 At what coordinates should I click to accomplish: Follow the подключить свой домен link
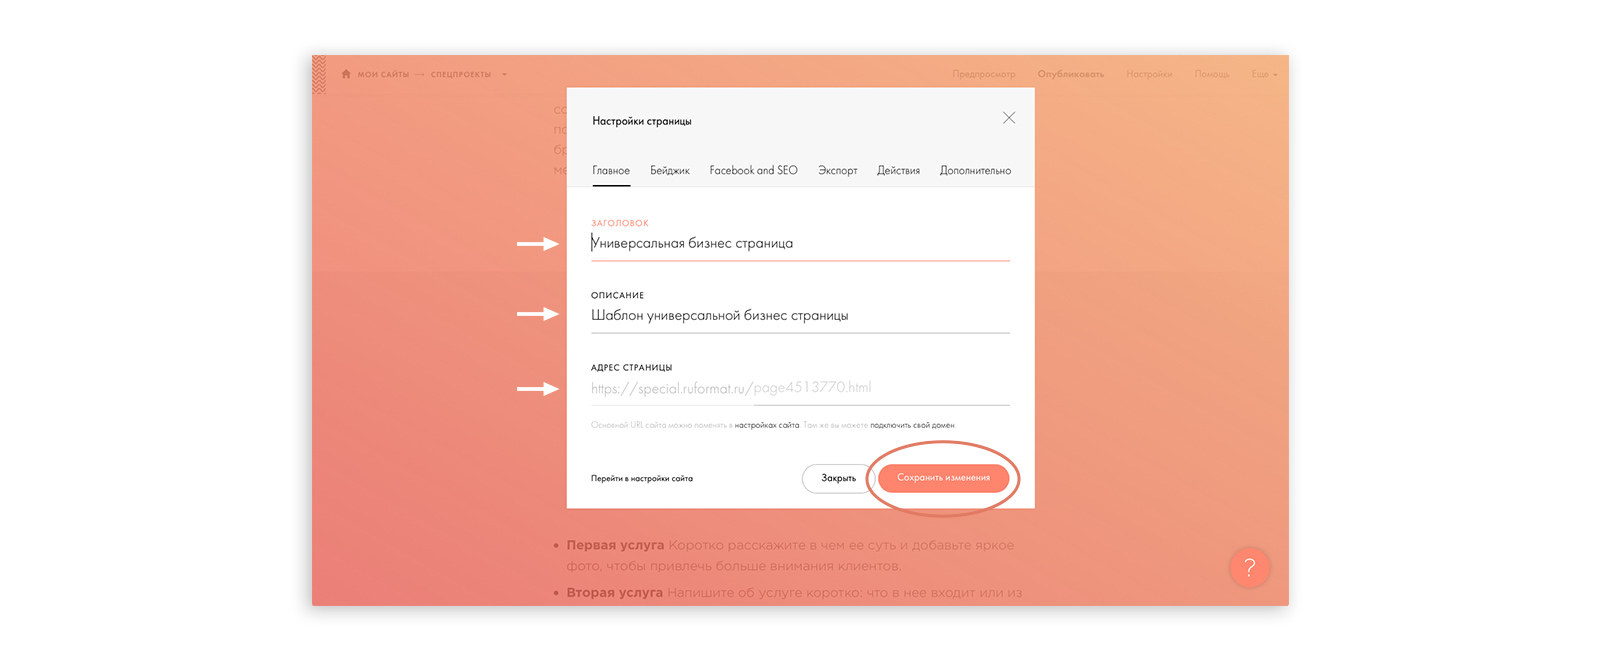pyautogui.click(x=912, y=425)
